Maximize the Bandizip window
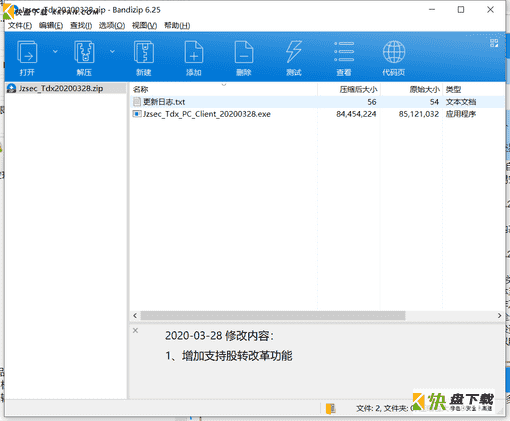Viewport: 510px width, 421px height. pos(461,10)
